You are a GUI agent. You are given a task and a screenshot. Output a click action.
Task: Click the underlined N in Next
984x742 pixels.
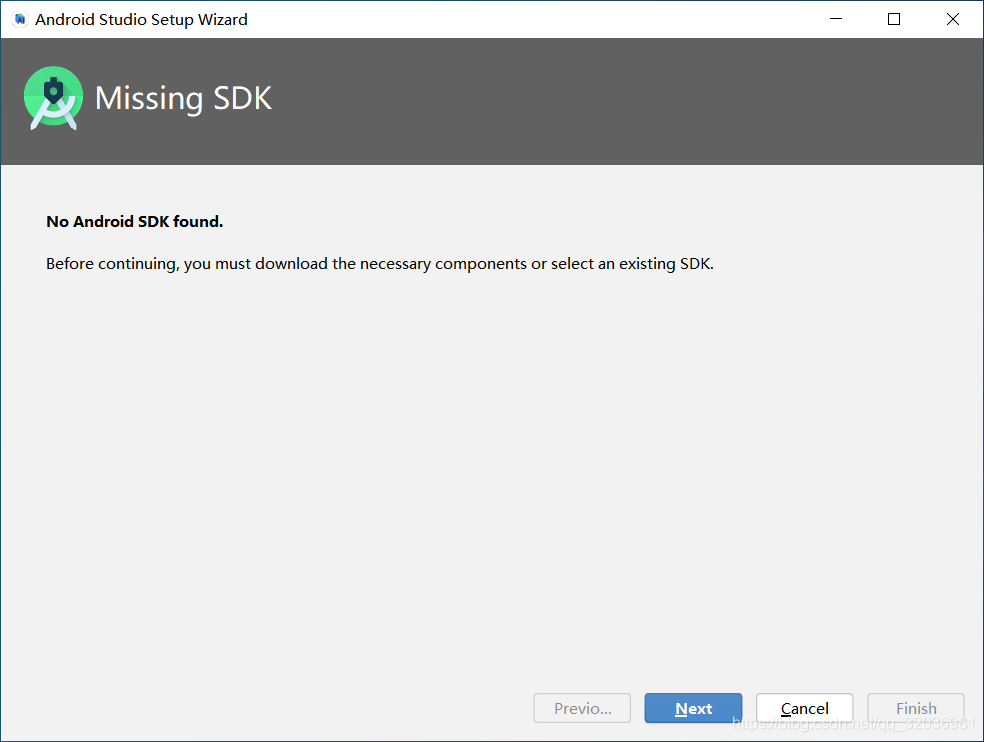point(681,708)
